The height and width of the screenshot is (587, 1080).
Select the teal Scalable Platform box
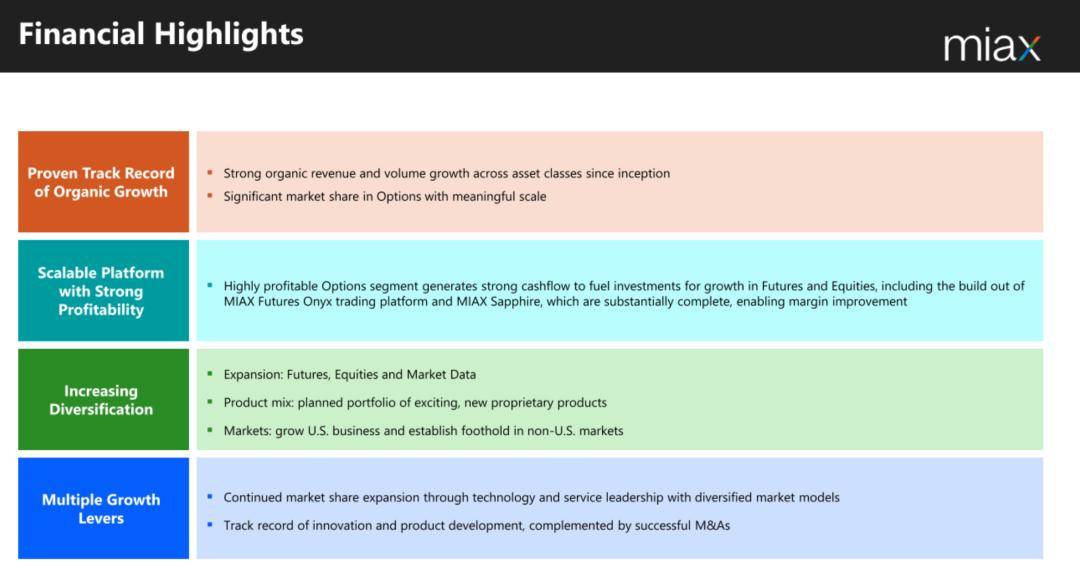click(x=103, y=291)
